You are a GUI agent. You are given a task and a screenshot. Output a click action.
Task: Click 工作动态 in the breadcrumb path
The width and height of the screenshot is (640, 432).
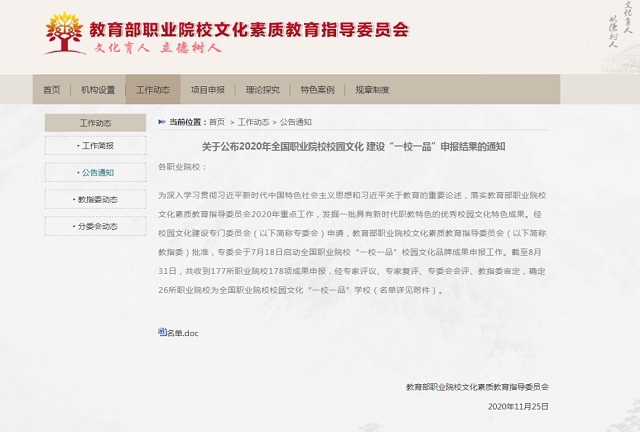(253, 122)
